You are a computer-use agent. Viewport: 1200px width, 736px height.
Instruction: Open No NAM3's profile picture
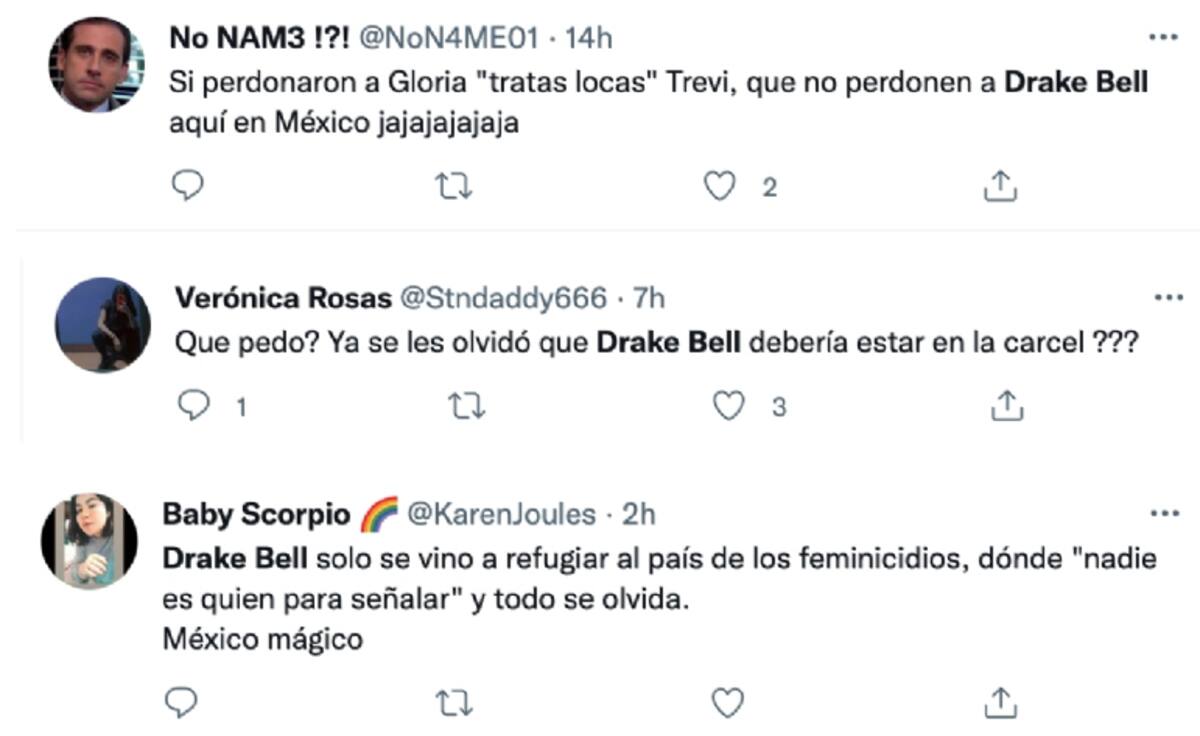click(x=97, y=64)
